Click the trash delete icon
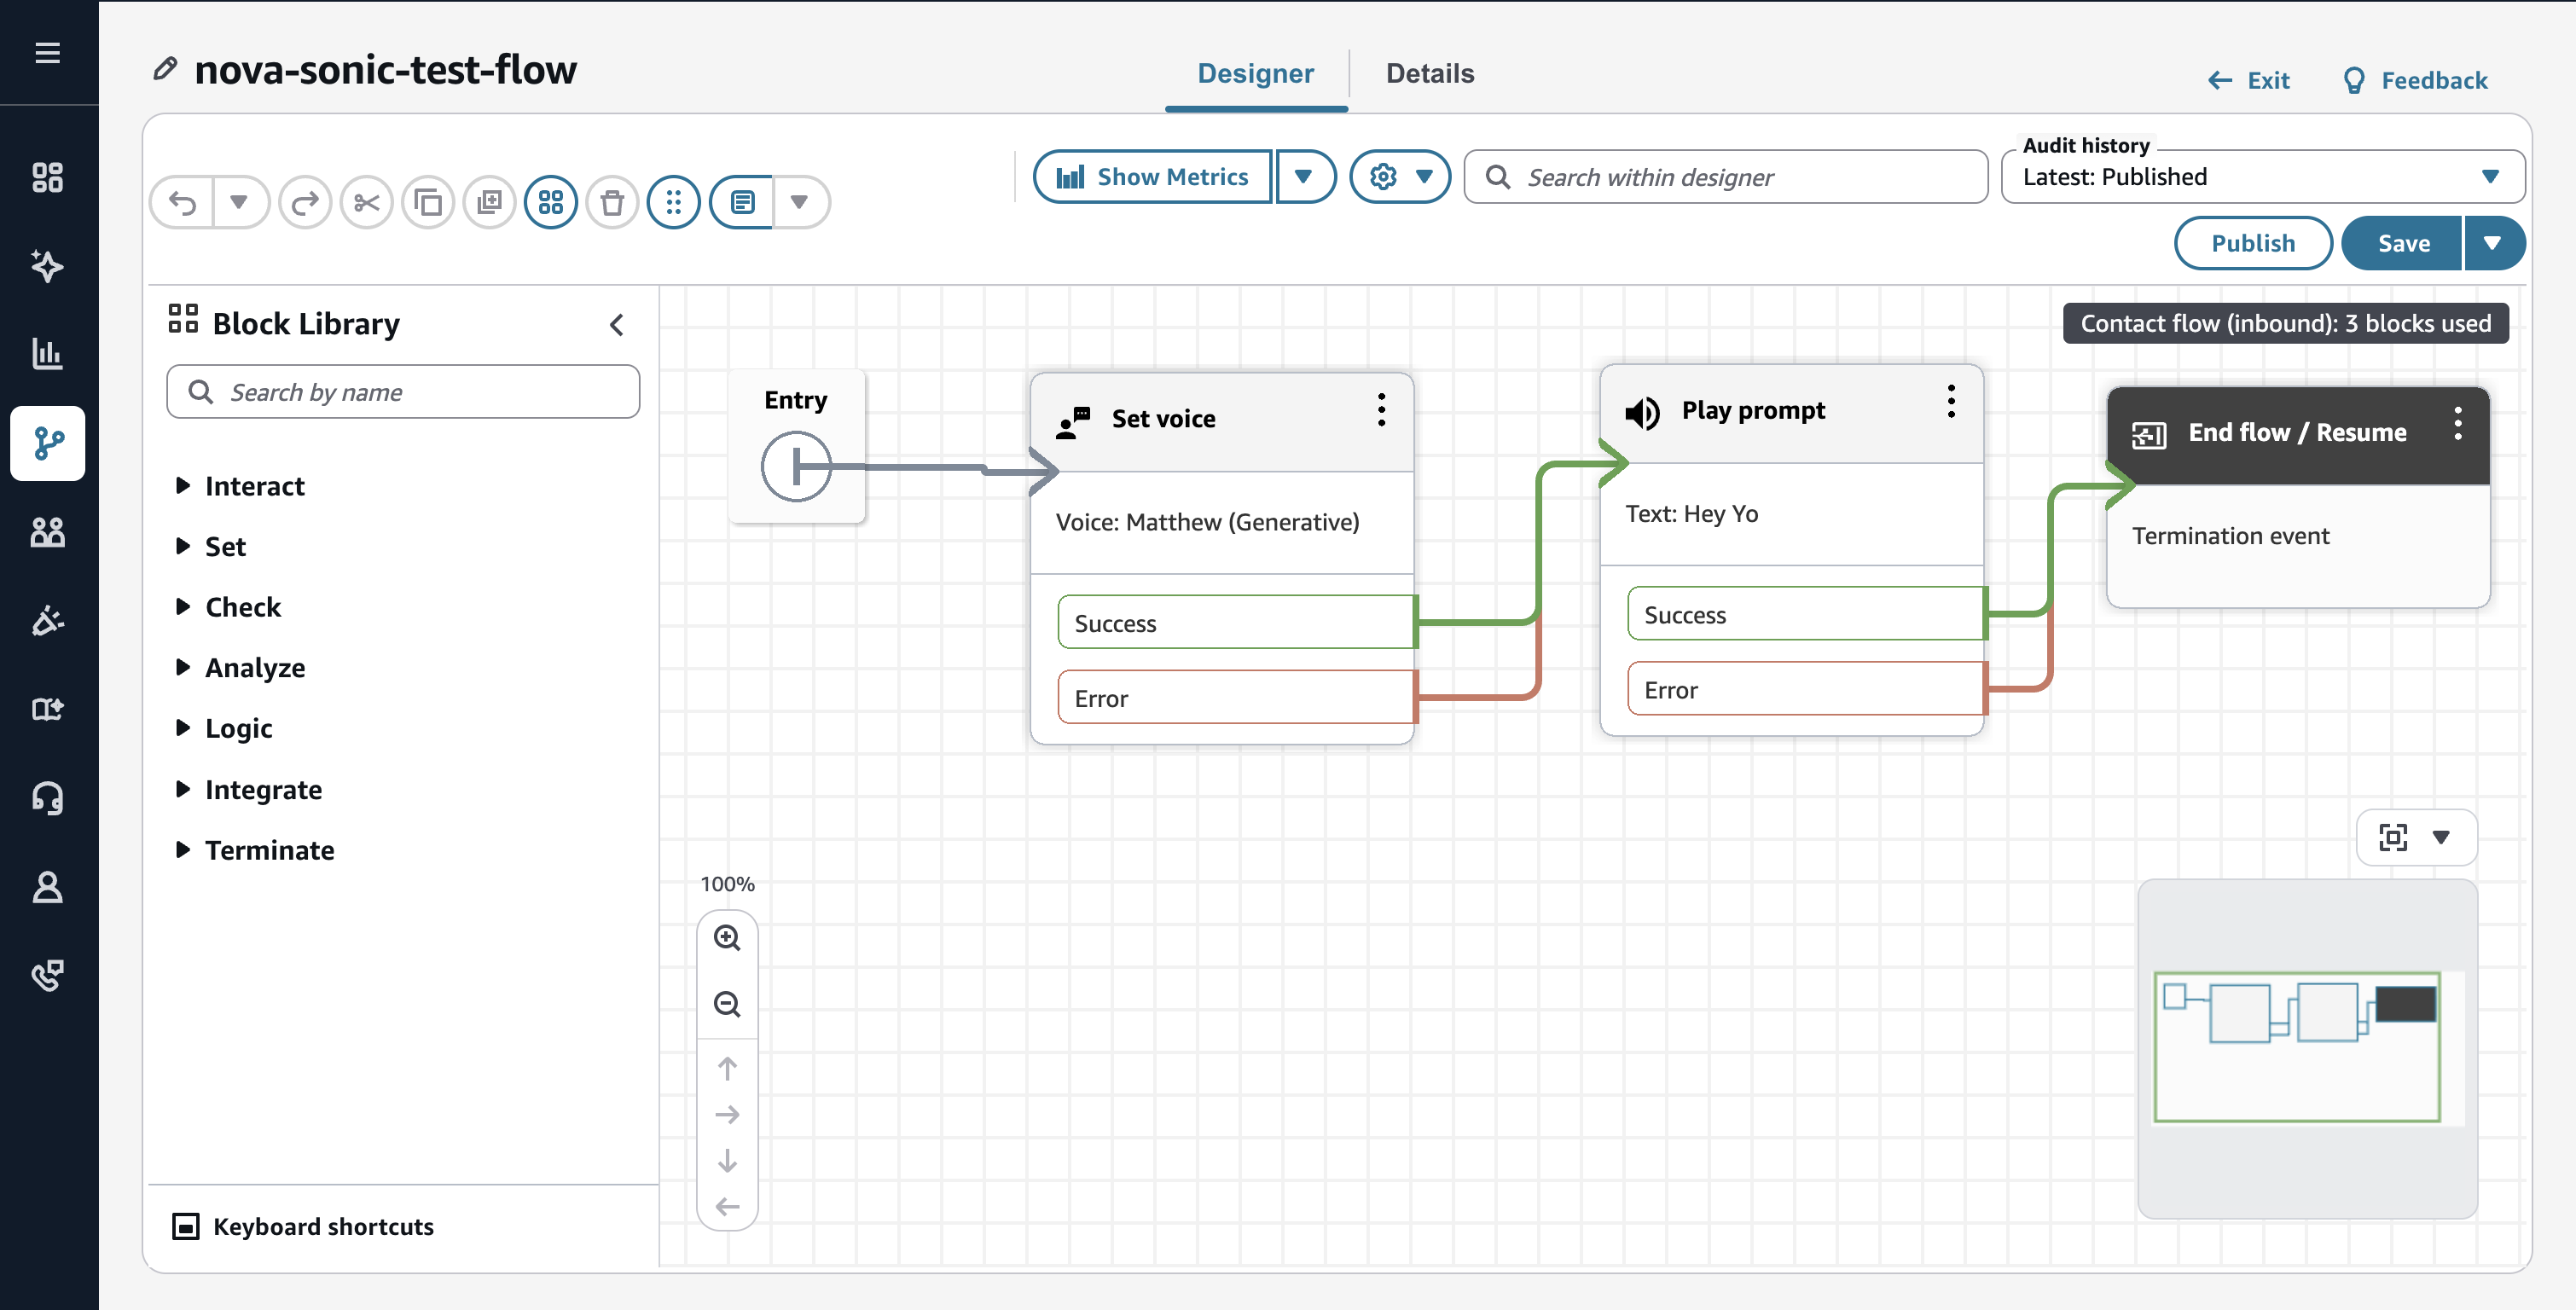Screen dimensions: 2576x1310 pos(612,203)
